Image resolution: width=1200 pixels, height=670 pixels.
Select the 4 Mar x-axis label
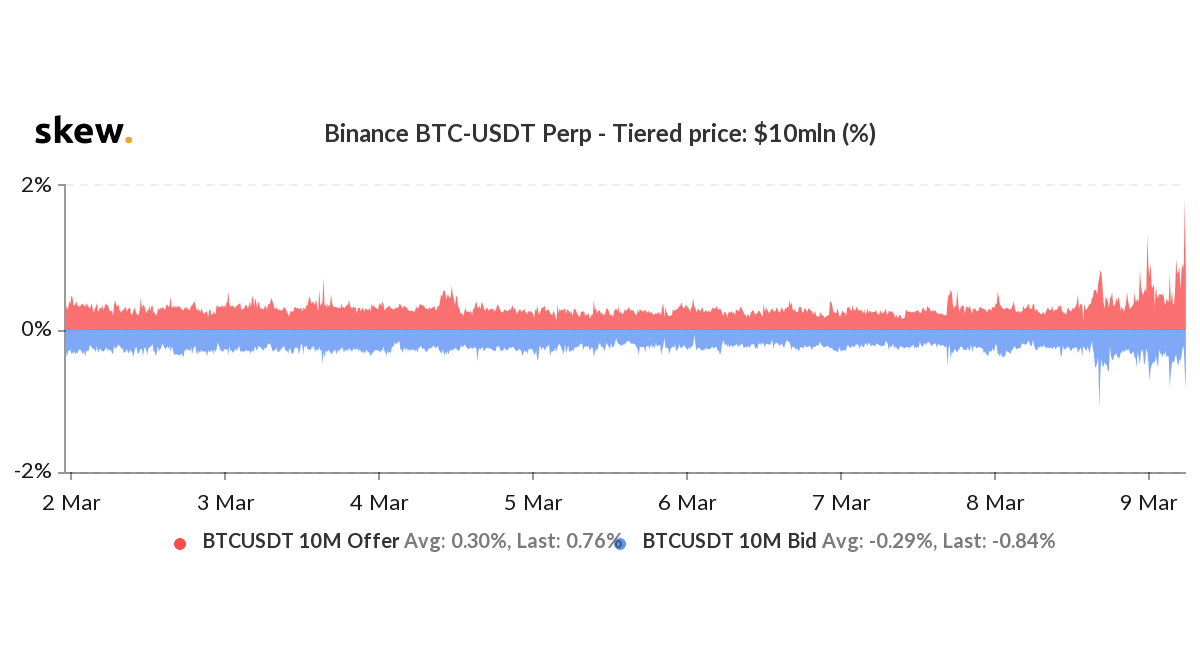point(379,502)
